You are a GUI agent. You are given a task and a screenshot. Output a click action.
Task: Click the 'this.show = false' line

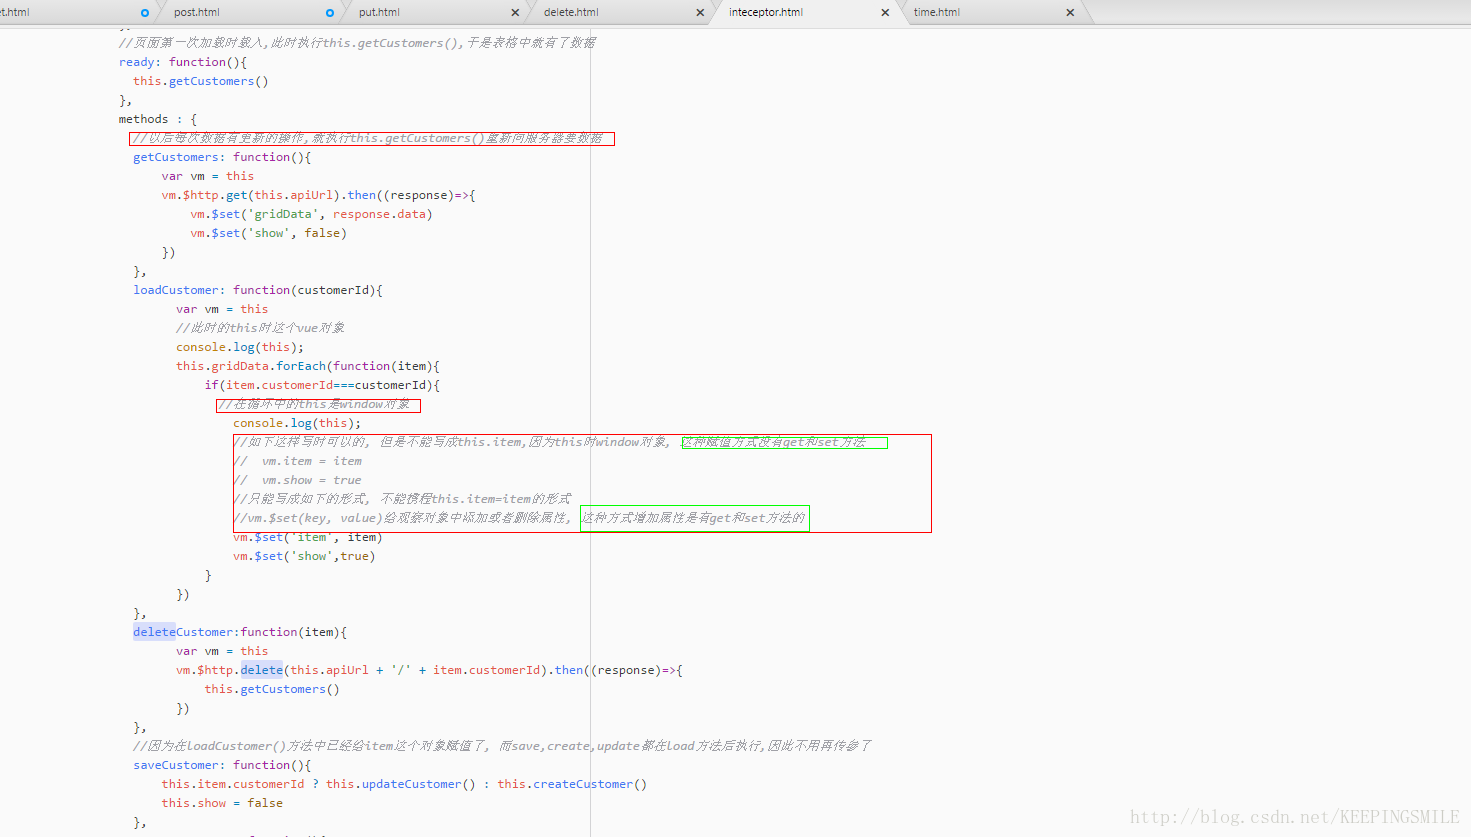tap(222, 803)
